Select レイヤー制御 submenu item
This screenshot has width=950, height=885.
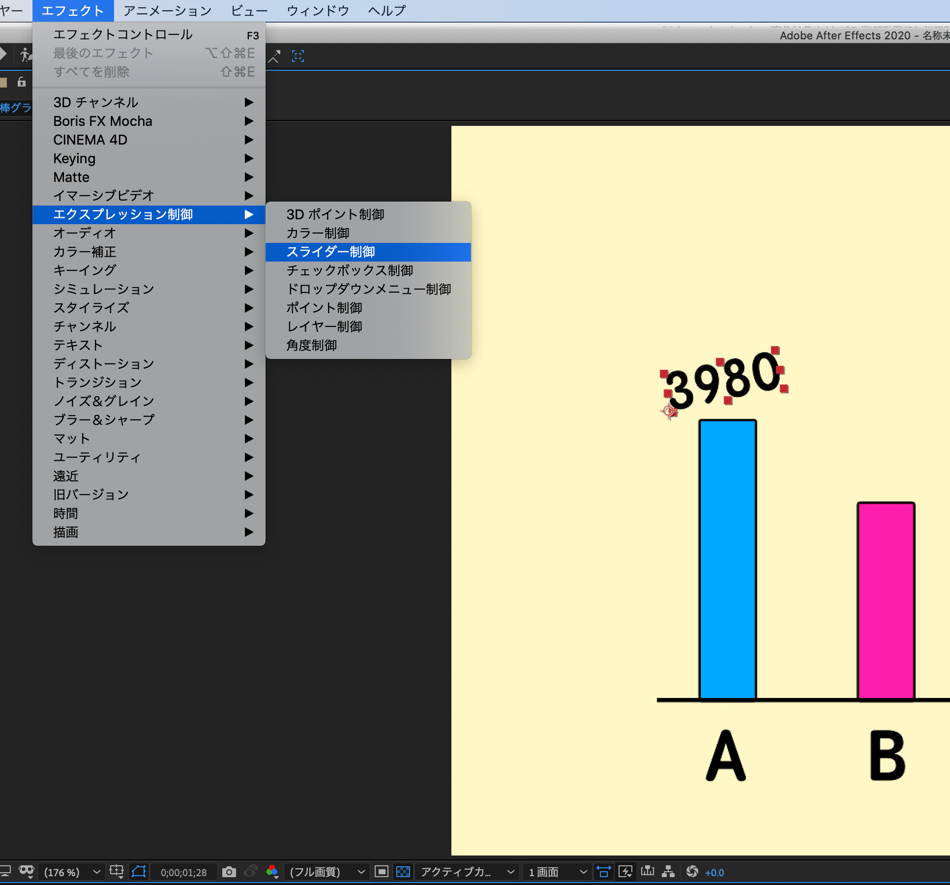click(368, 327)
